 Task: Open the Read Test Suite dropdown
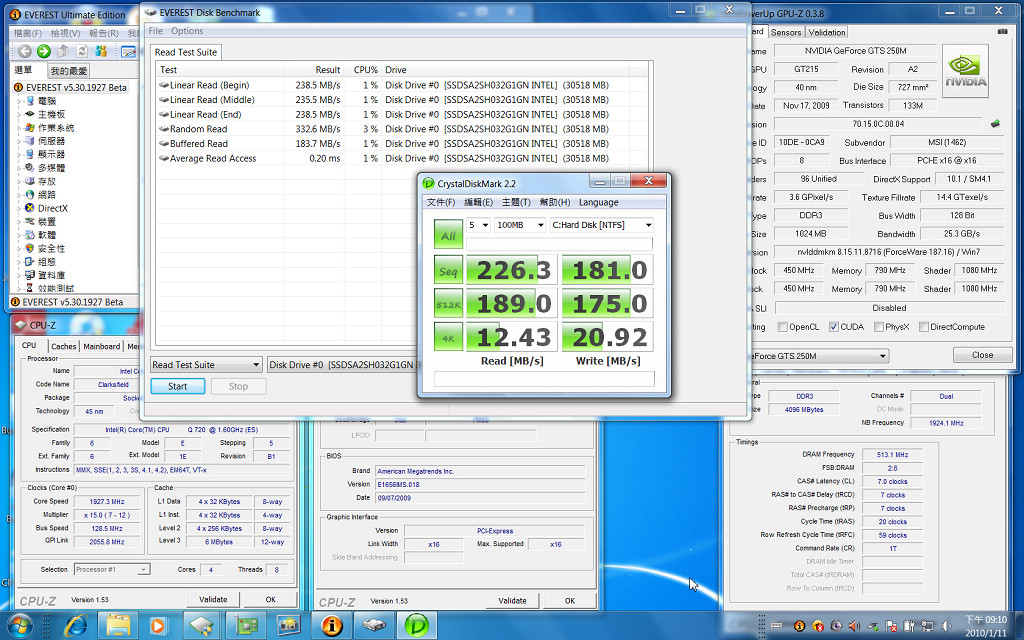coord(206,364)
